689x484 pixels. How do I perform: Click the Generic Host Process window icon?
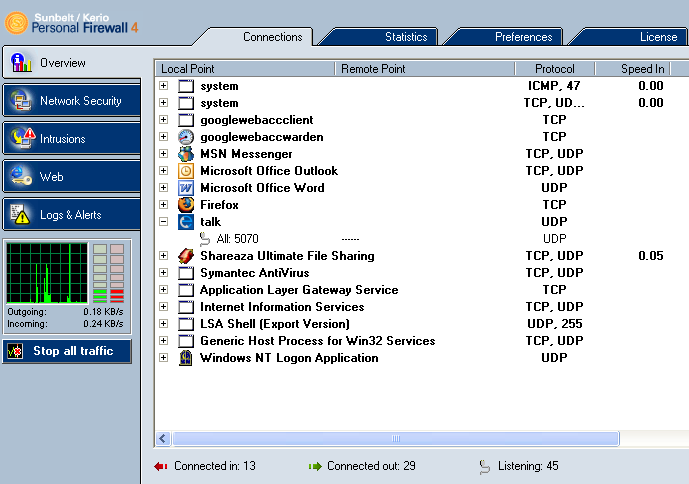pyautogui.click(x=186, y=341)
